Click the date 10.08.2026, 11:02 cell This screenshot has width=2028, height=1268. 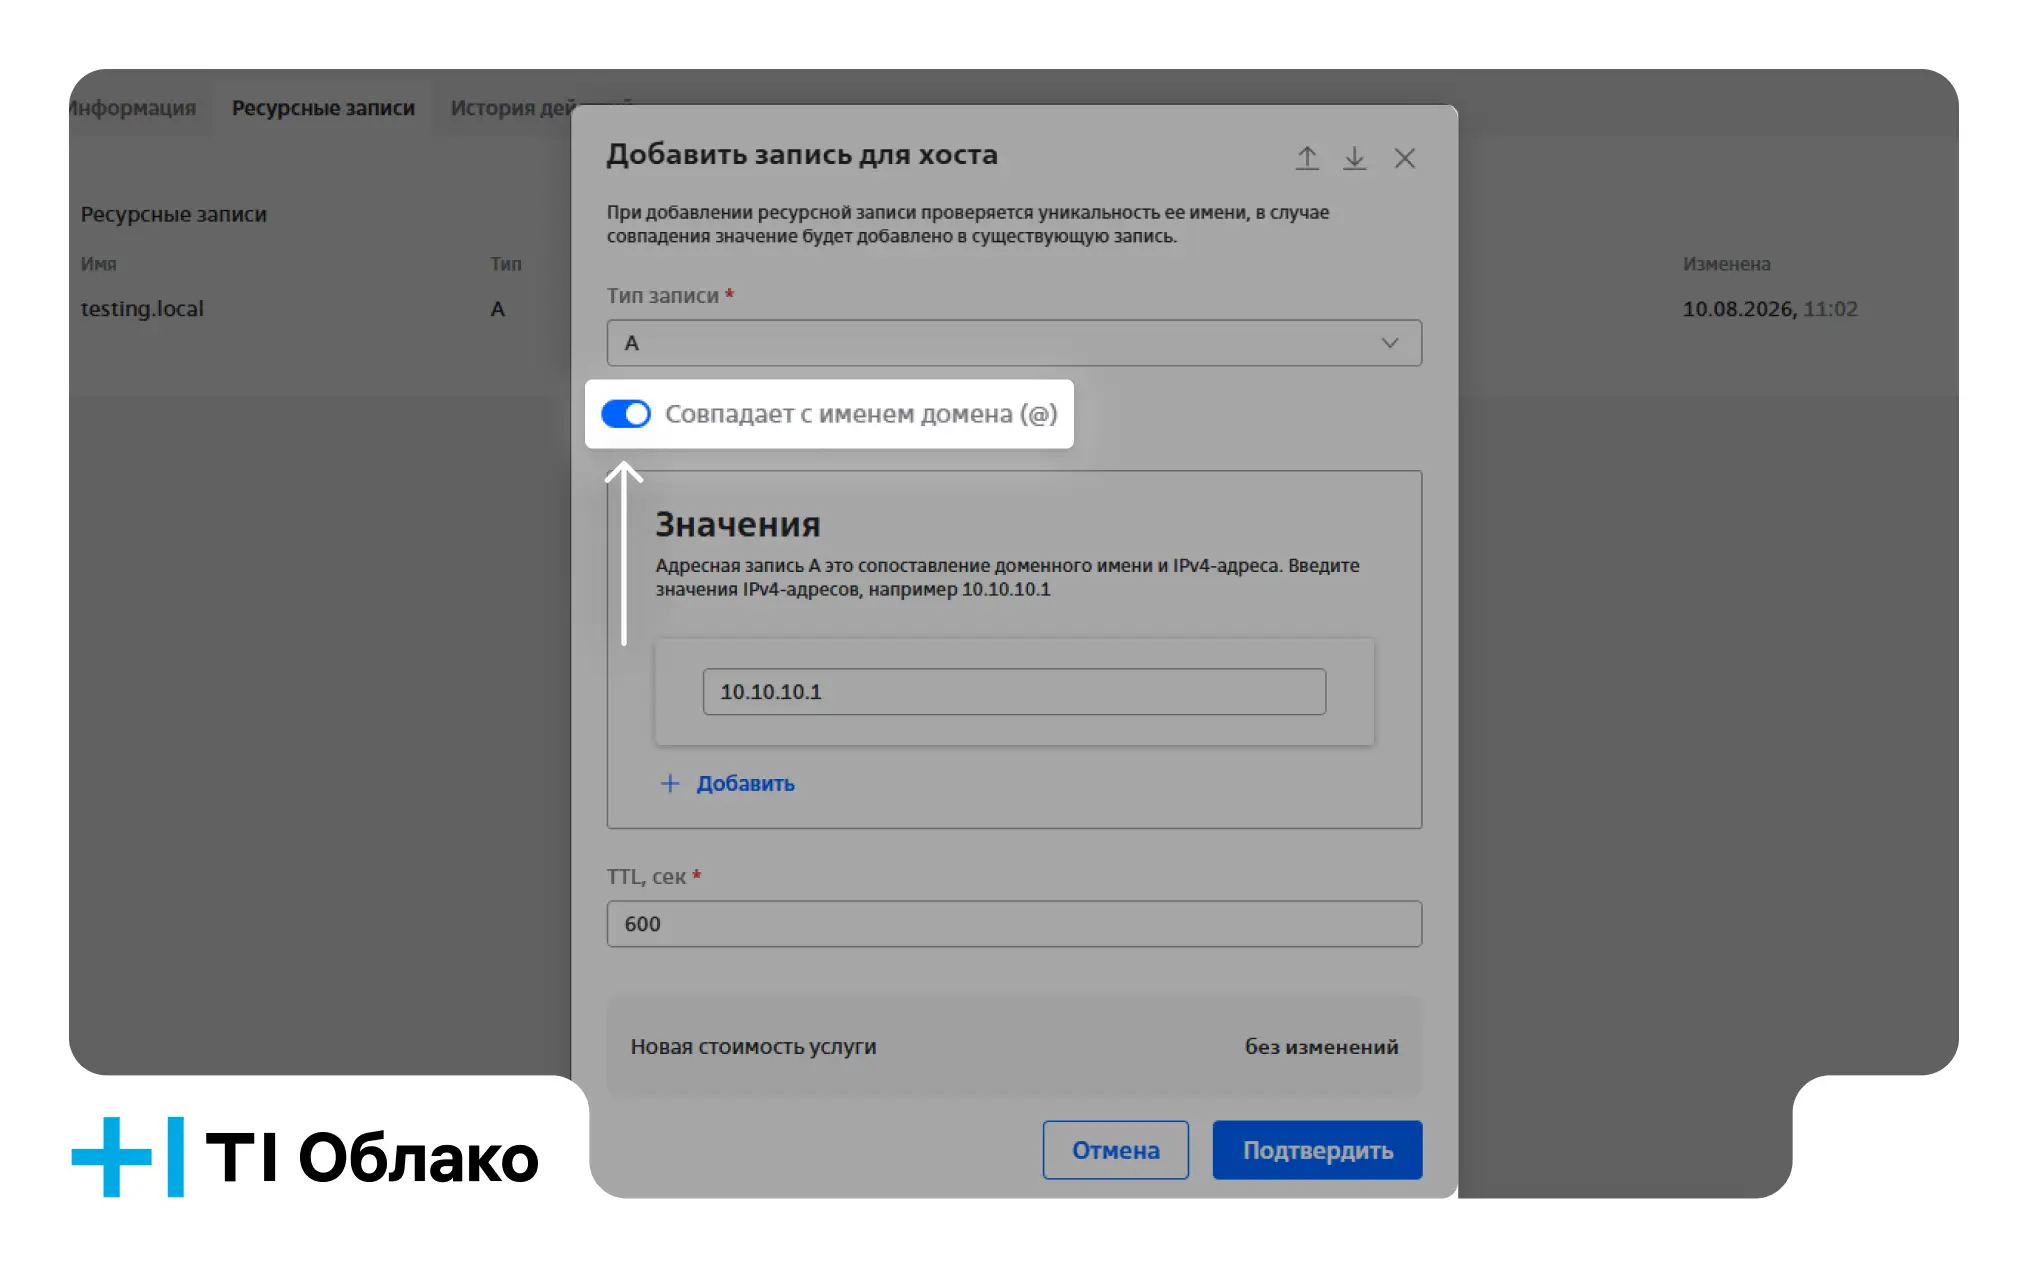click(1770, 309)
